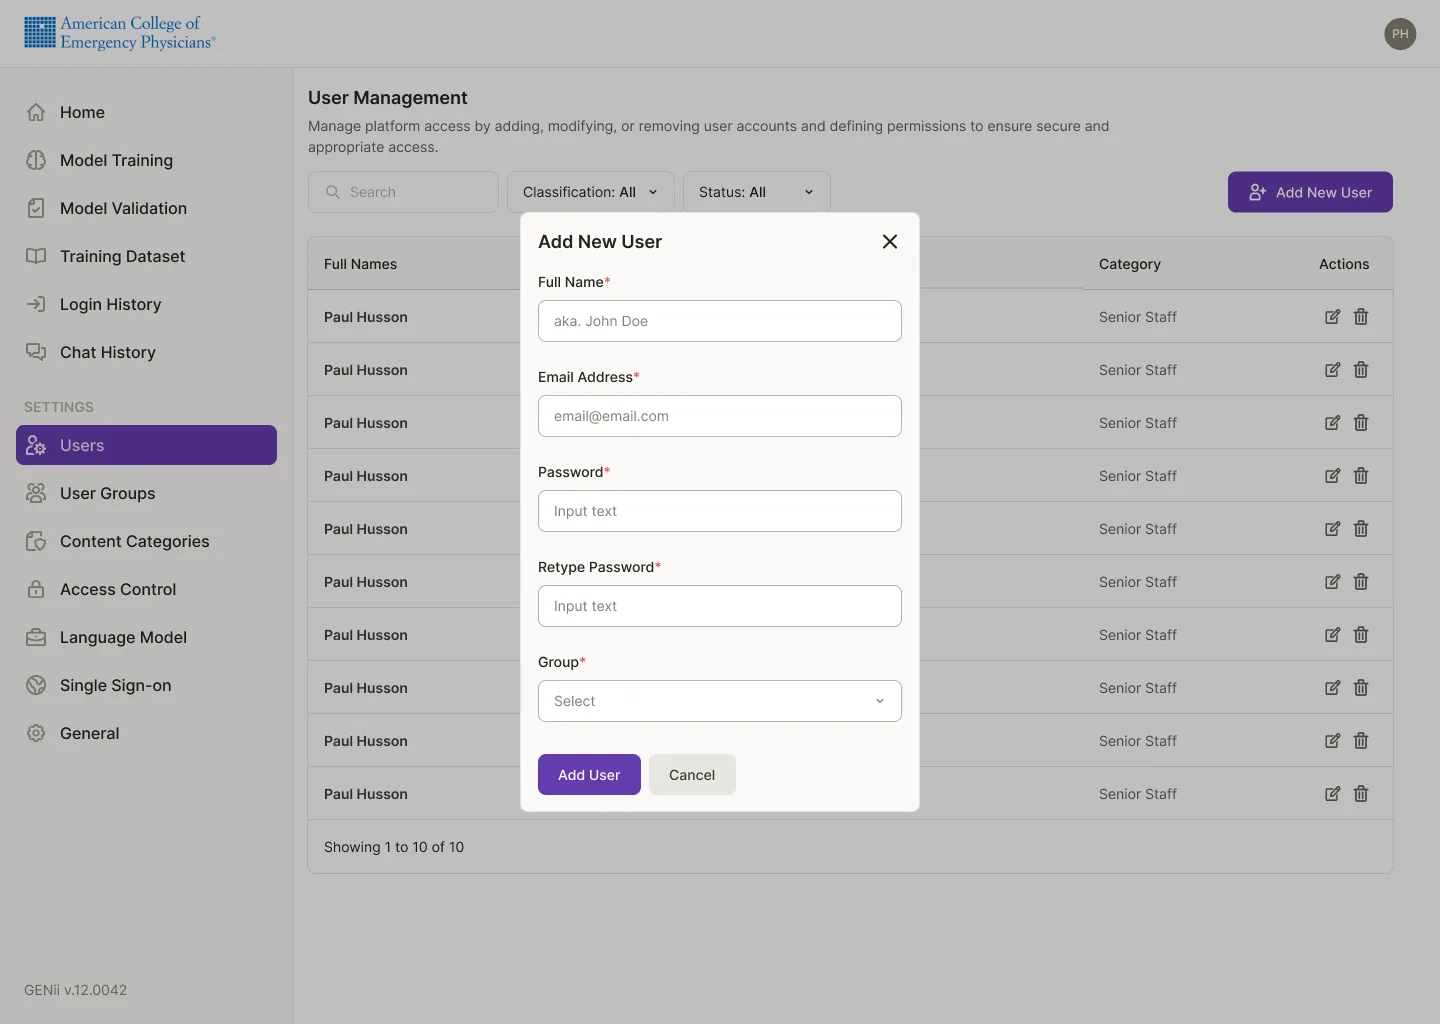Image resolution: width=1440 pixels, height=1024 pixels.
Task: Open Model Training via its brain icon
Action: 36,160
